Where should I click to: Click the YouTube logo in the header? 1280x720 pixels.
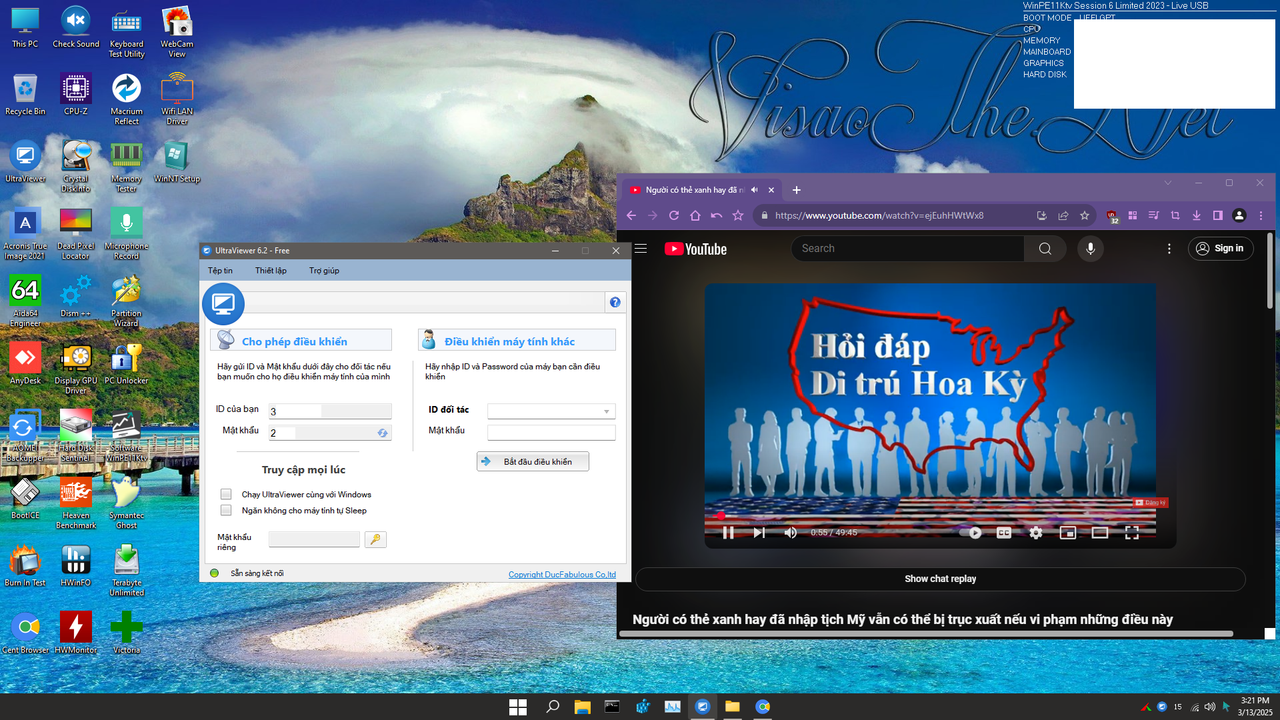(x=695, y=249)
